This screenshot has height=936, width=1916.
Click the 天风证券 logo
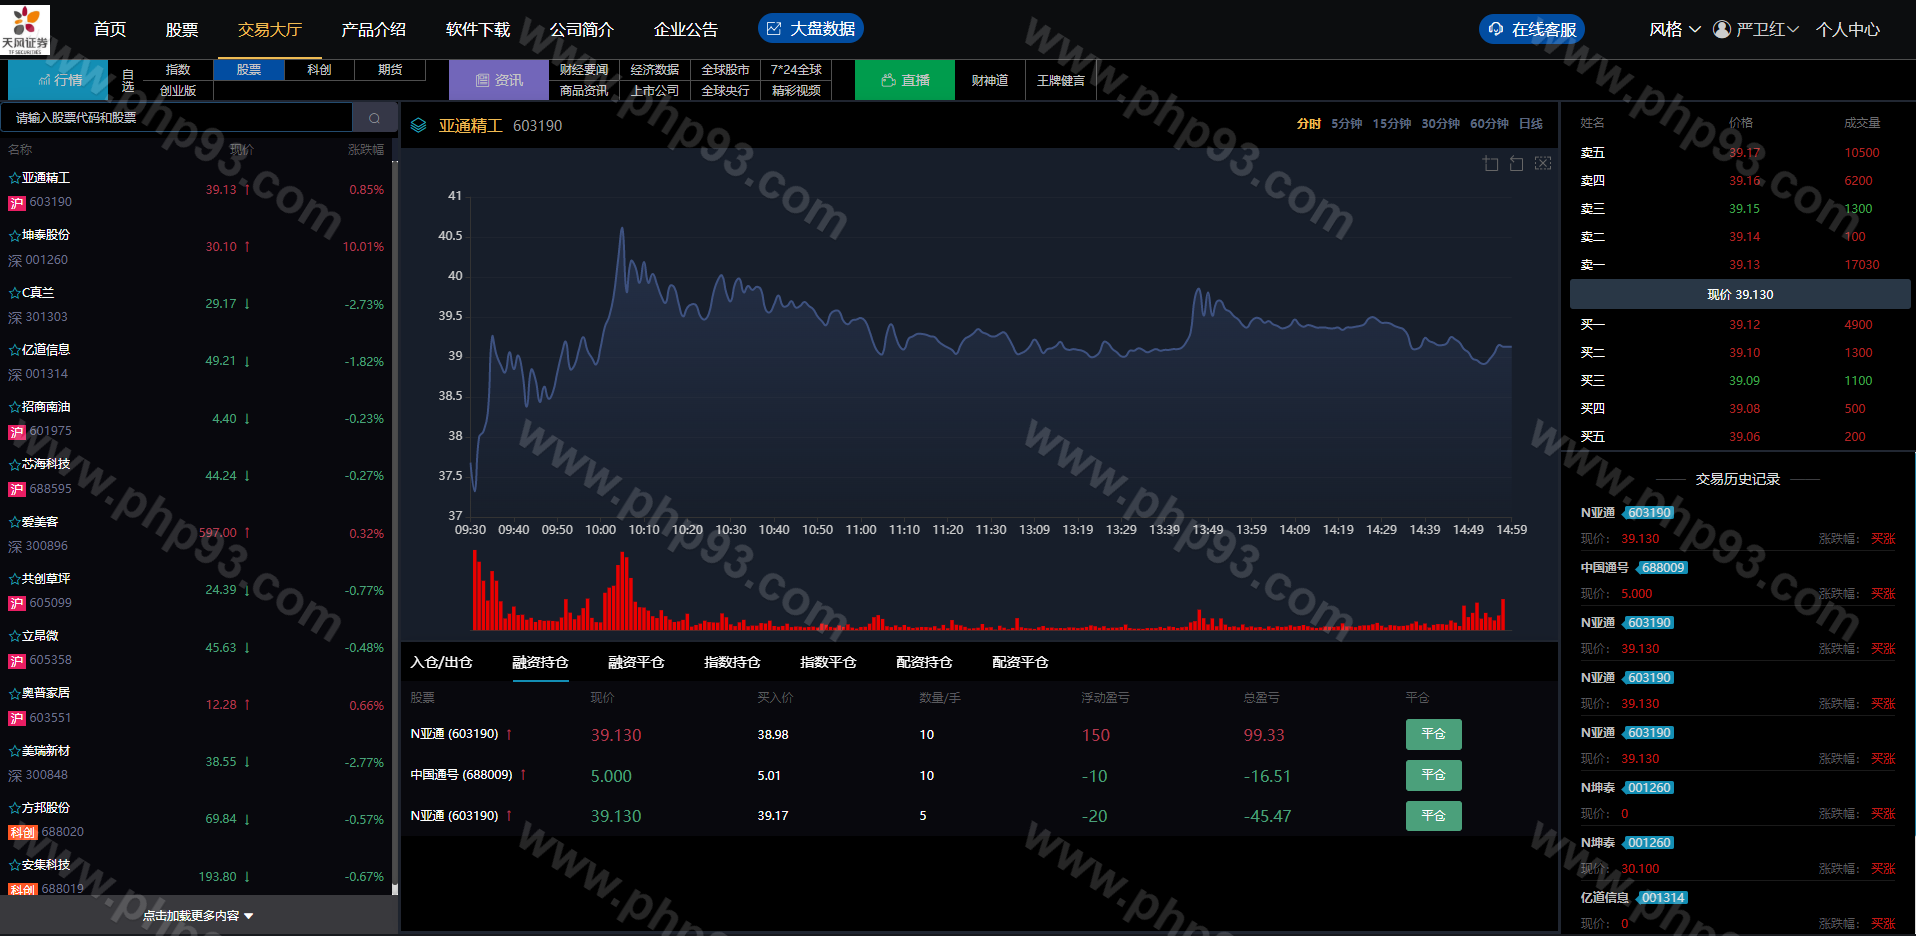tap(25, 28)
